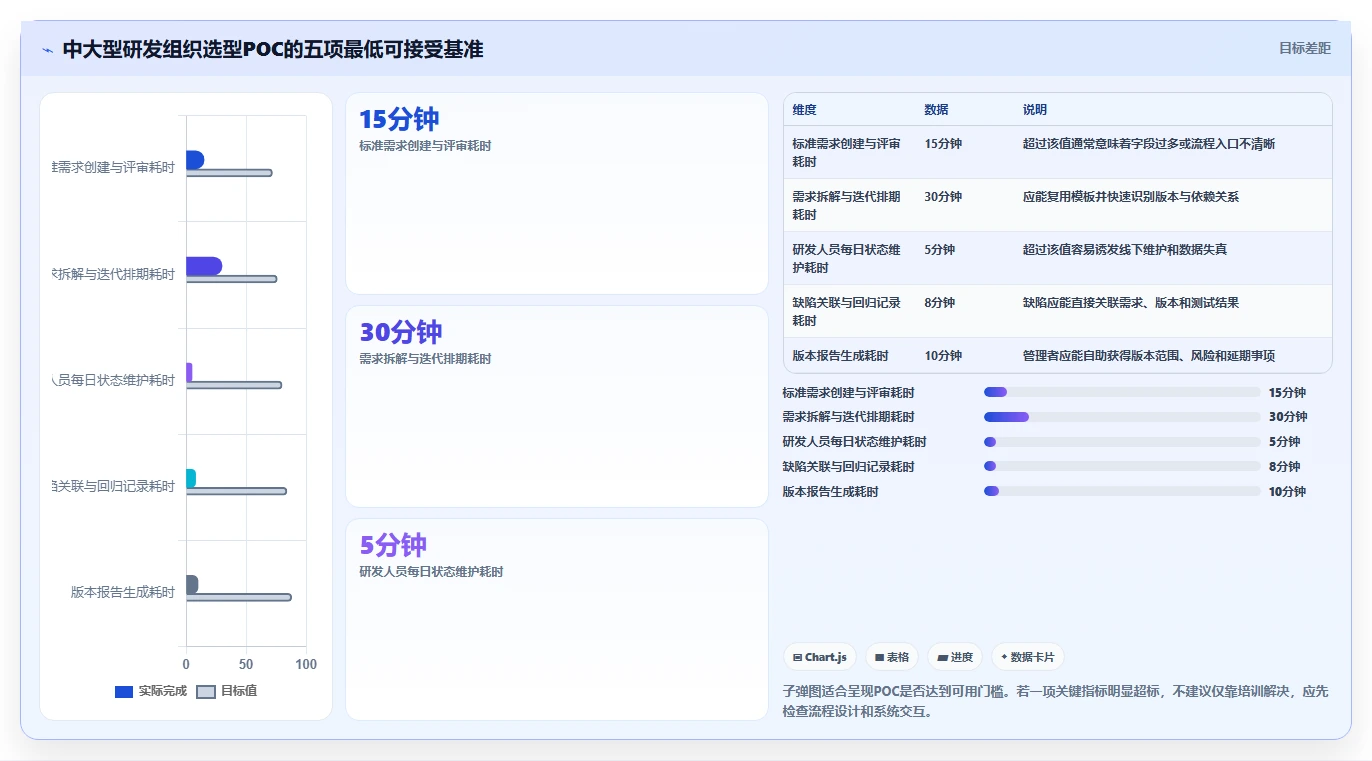Click table cell 缺陷关联与回归记录耗时
This screenshot has height=761, width=1372.
click(x=847, y=312)
